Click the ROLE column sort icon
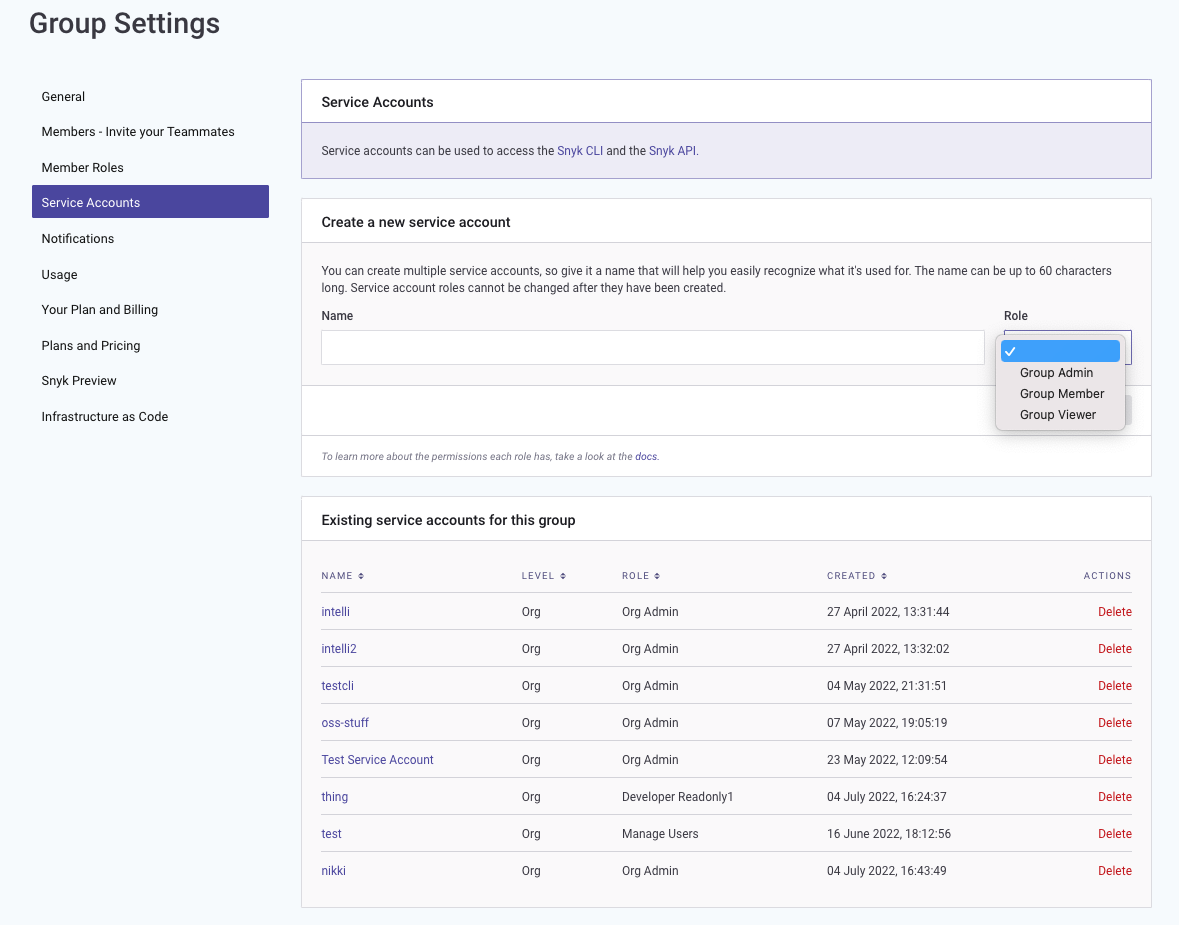This screenshot has width=1179, height=925. 657,576
